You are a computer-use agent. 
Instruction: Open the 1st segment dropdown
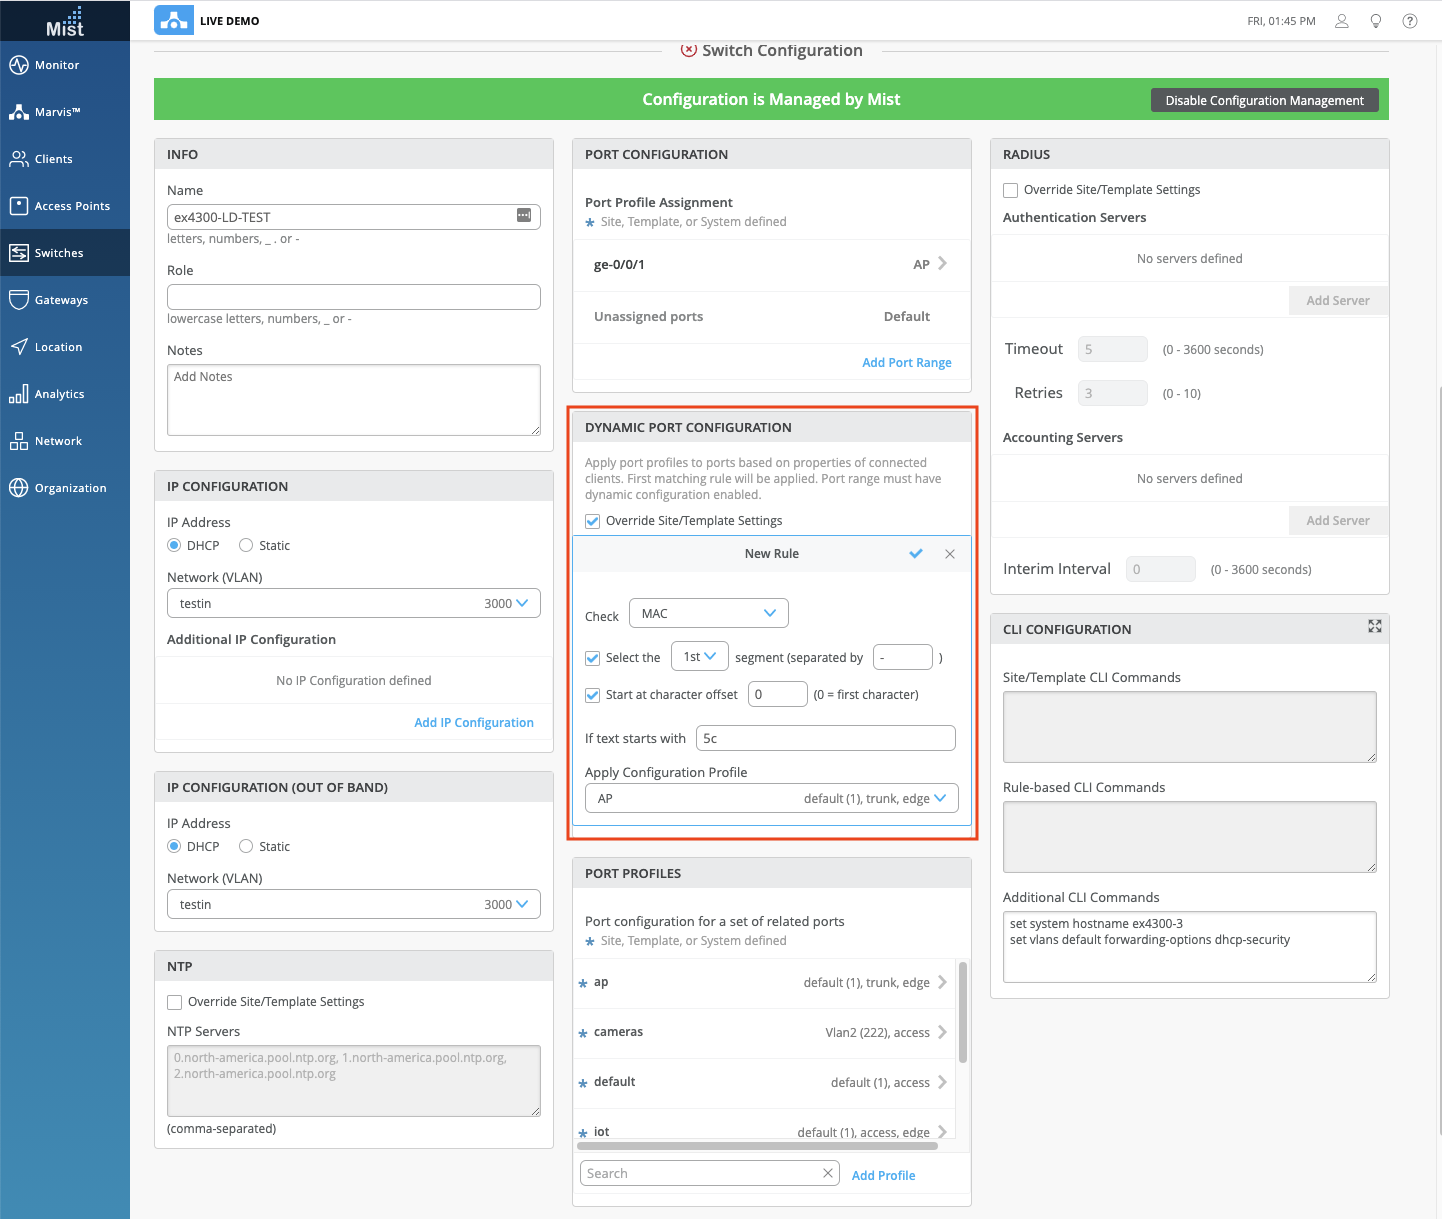pos(699,657)
